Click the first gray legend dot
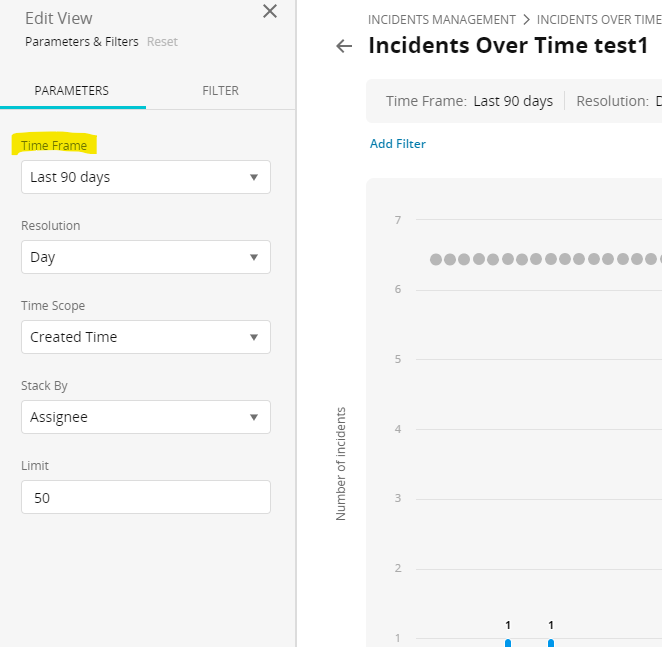This screenshot has height=647, width=662. coord(436,259)
